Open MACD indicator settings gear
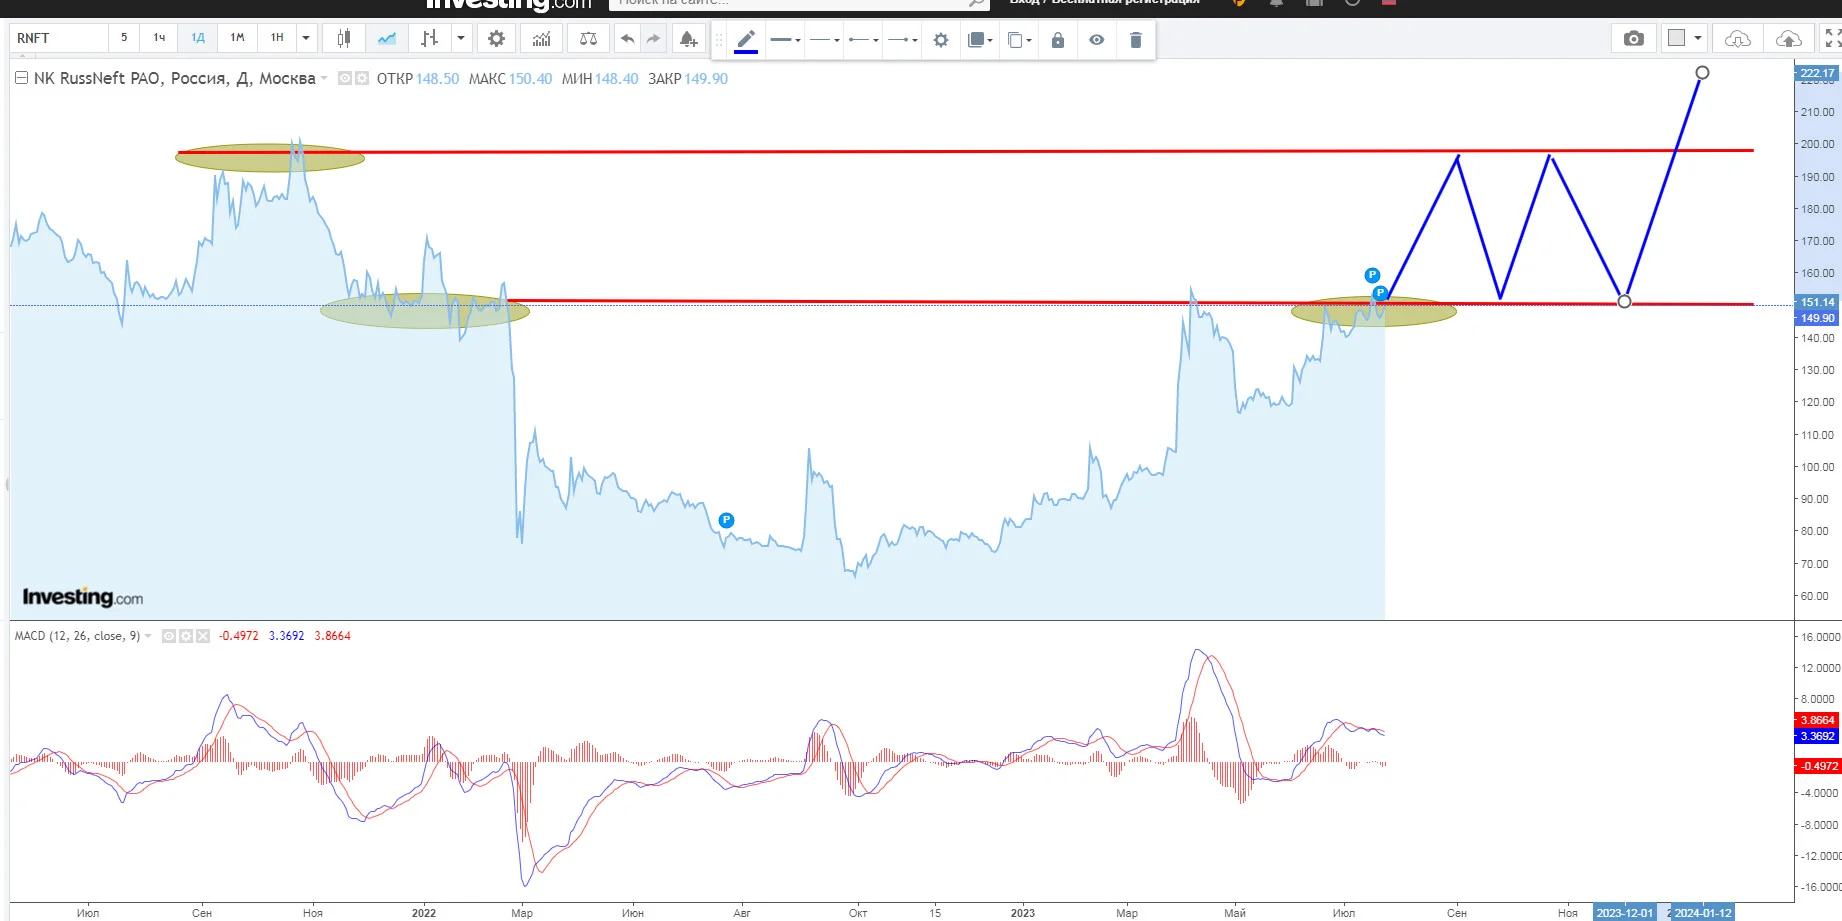The image size is (1842, 921). [x=186, y=636]
